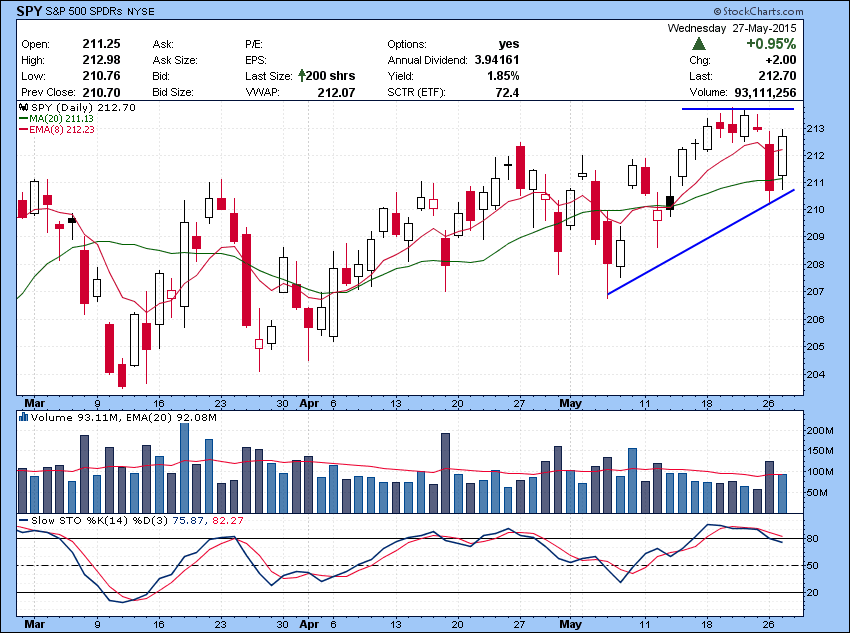Click the May label on price chart axis
Screen dimensions: 850x633
coord(570,403)
